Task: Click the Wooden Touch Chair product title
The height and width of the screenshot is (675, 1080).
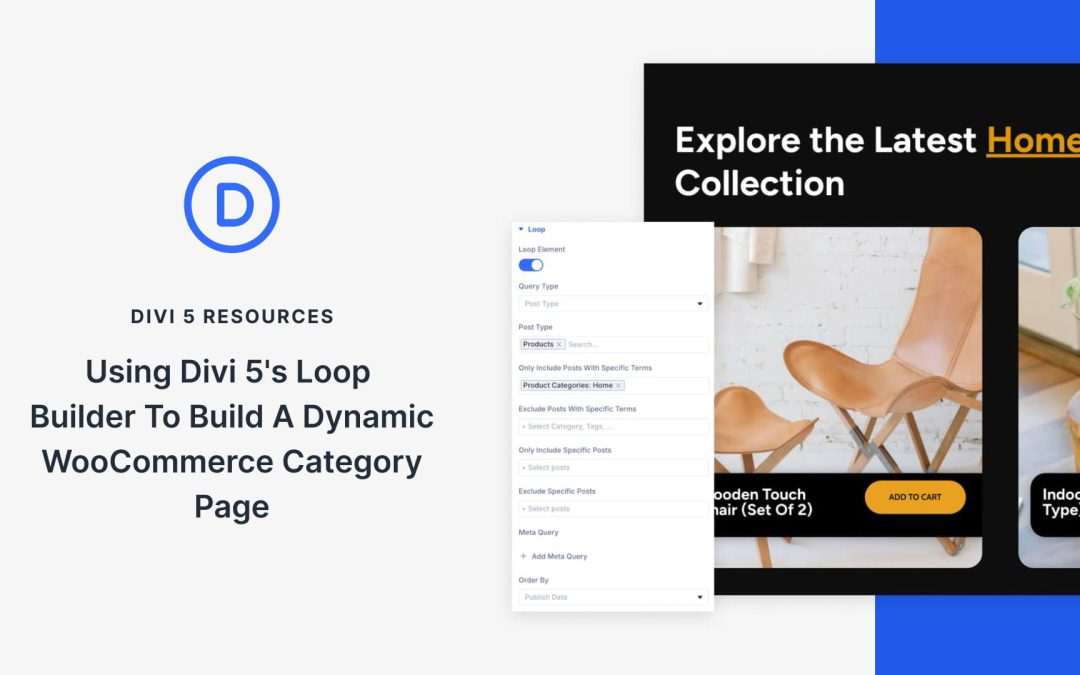Action: (x=763, y=502)
